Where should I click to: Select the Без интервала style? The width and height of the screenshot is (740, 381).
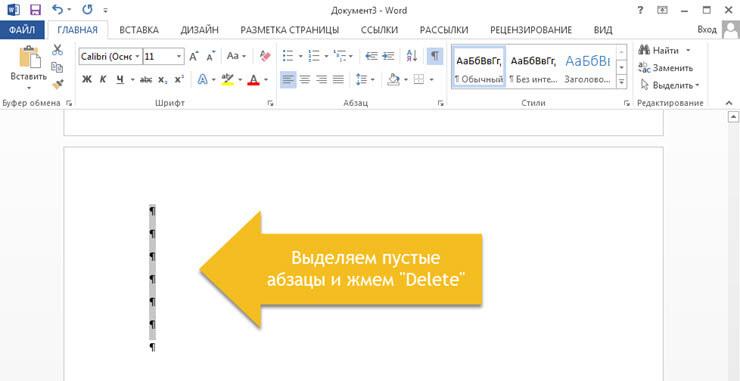pos(533,67)
